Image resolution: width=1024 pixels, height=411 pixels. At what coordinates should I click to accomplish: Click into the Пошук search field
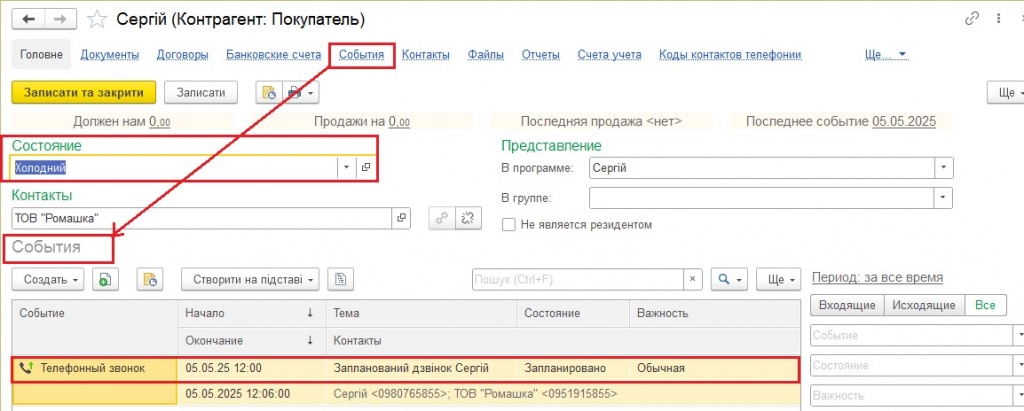point(576,279)
